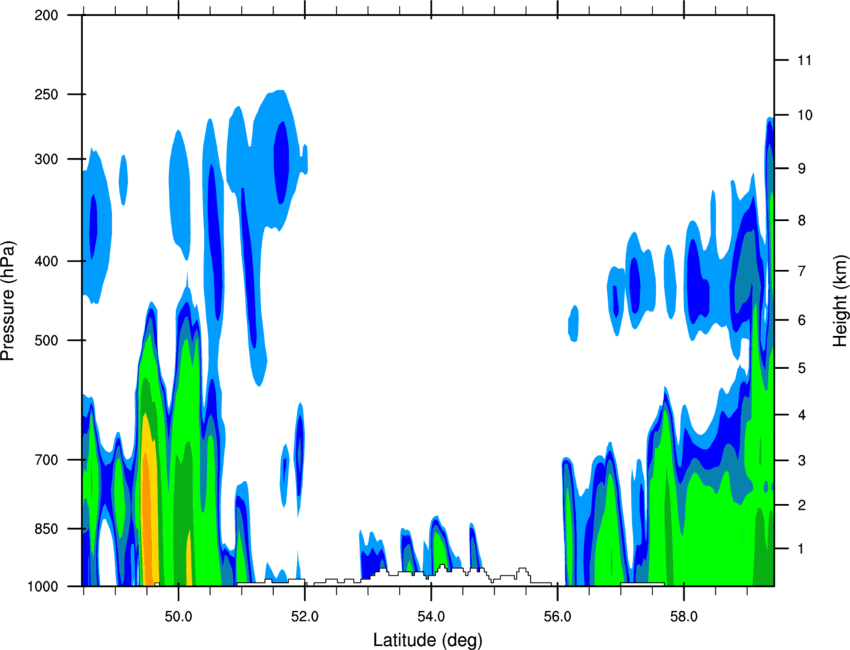850x650 pixels.
Task: Click the 'Latitude (deg)' axis title
Action: (x=428, y=640)
